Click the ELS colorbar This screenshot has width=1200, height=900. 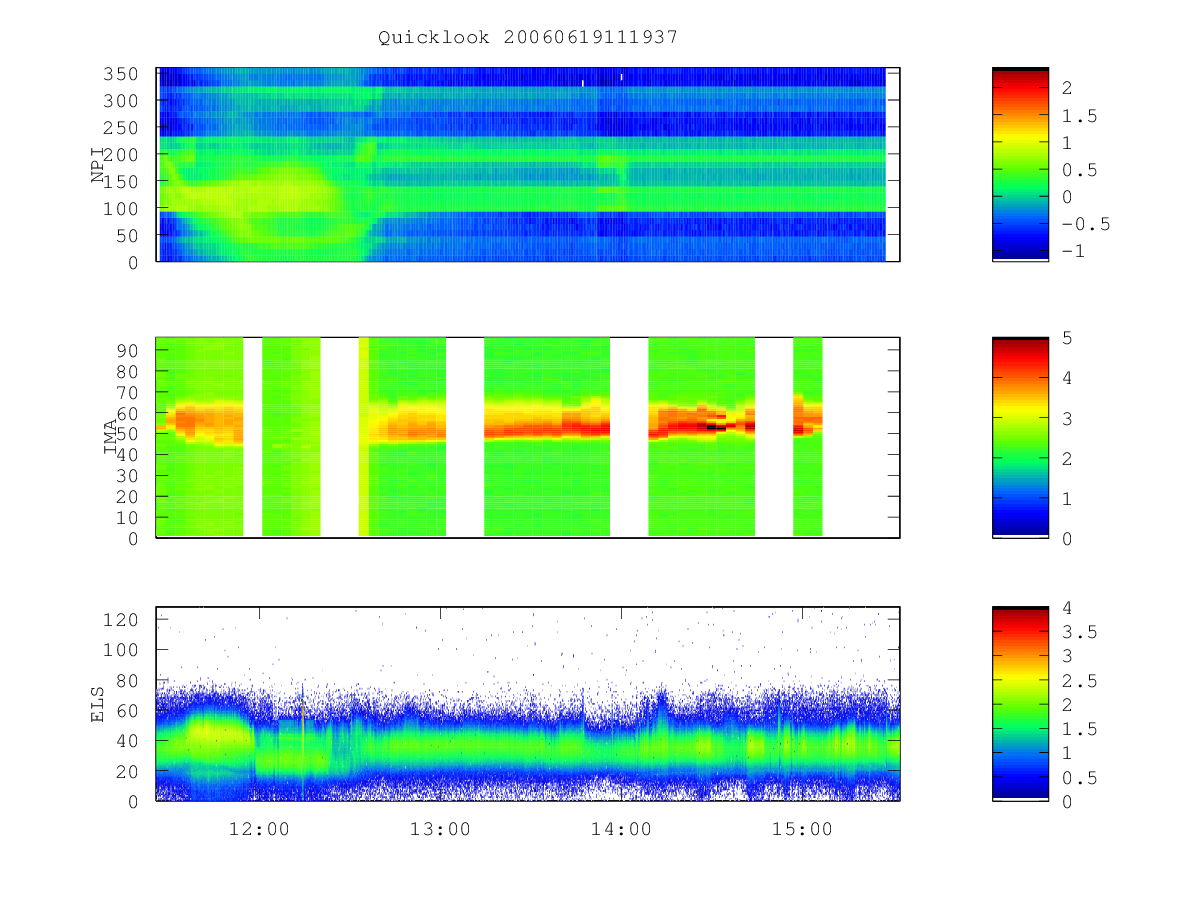(1020, 704)
